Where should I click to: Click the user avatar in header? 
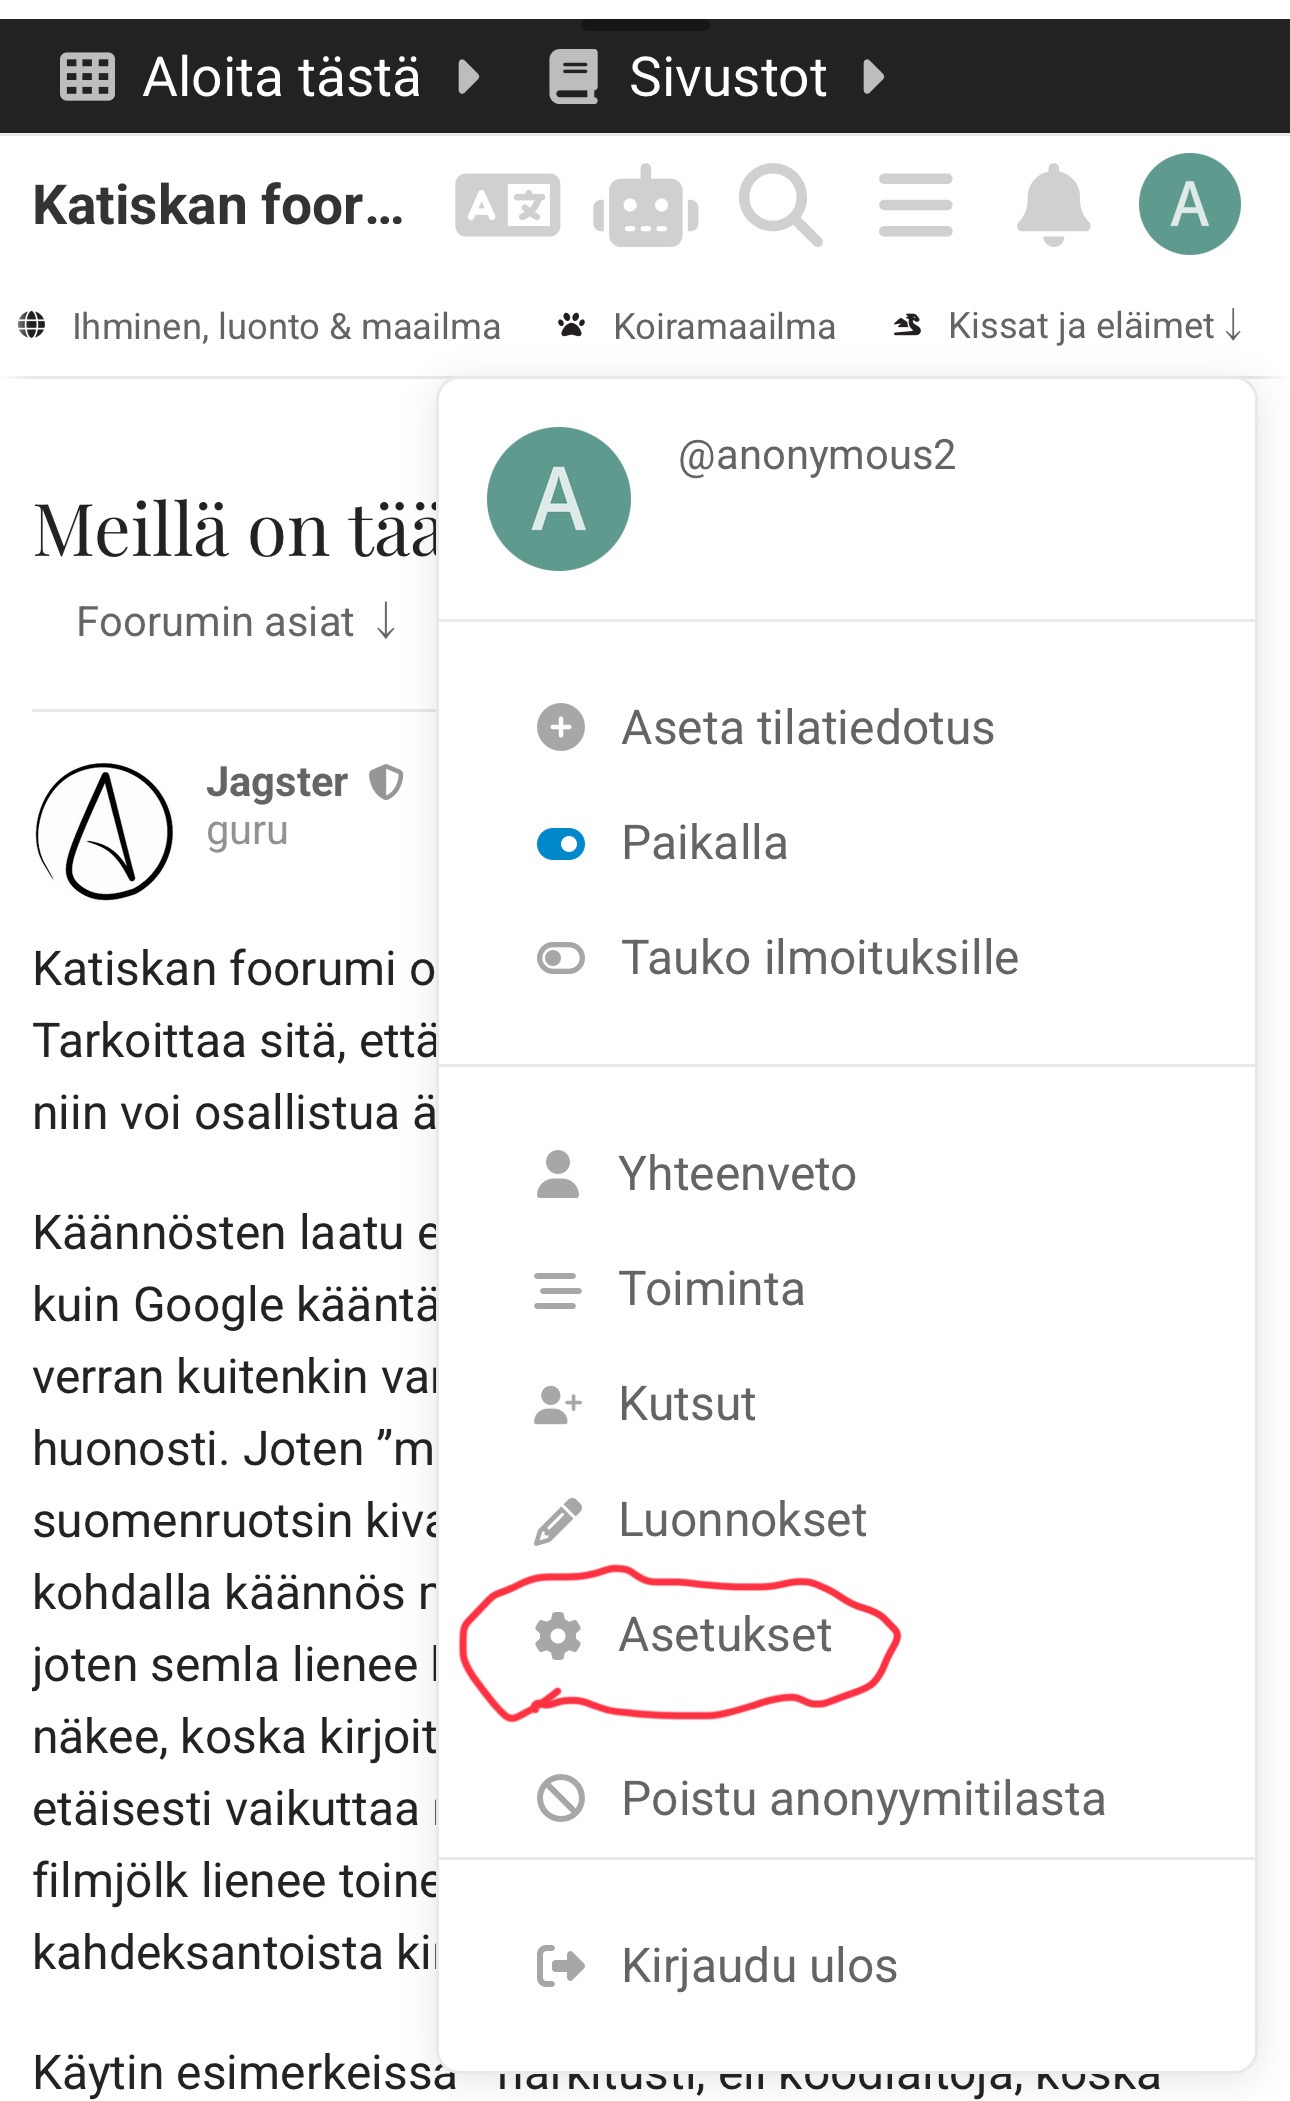point(1189,204)
